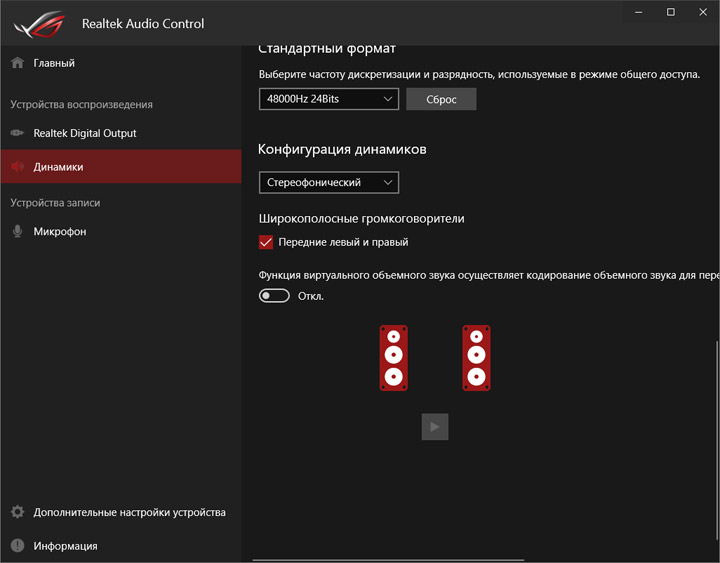Click the microphone icon in sidebar
Image resolution: width=720 pixels, height=563 pixels.
point(17,231)
